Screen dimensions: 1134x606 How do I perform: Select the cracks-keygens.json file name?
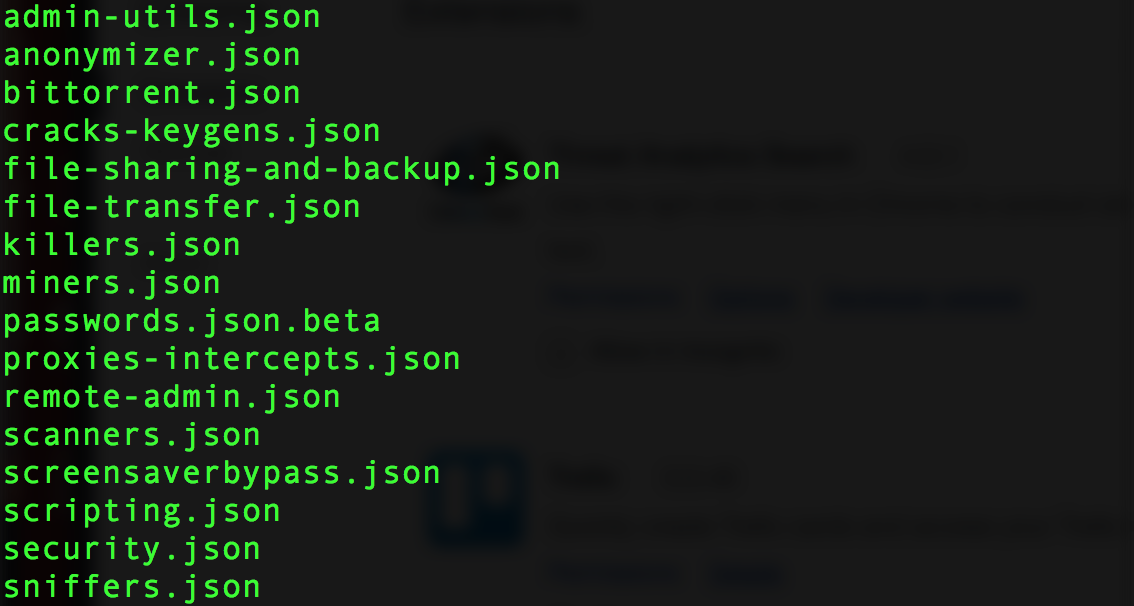[x=192, y=131]
